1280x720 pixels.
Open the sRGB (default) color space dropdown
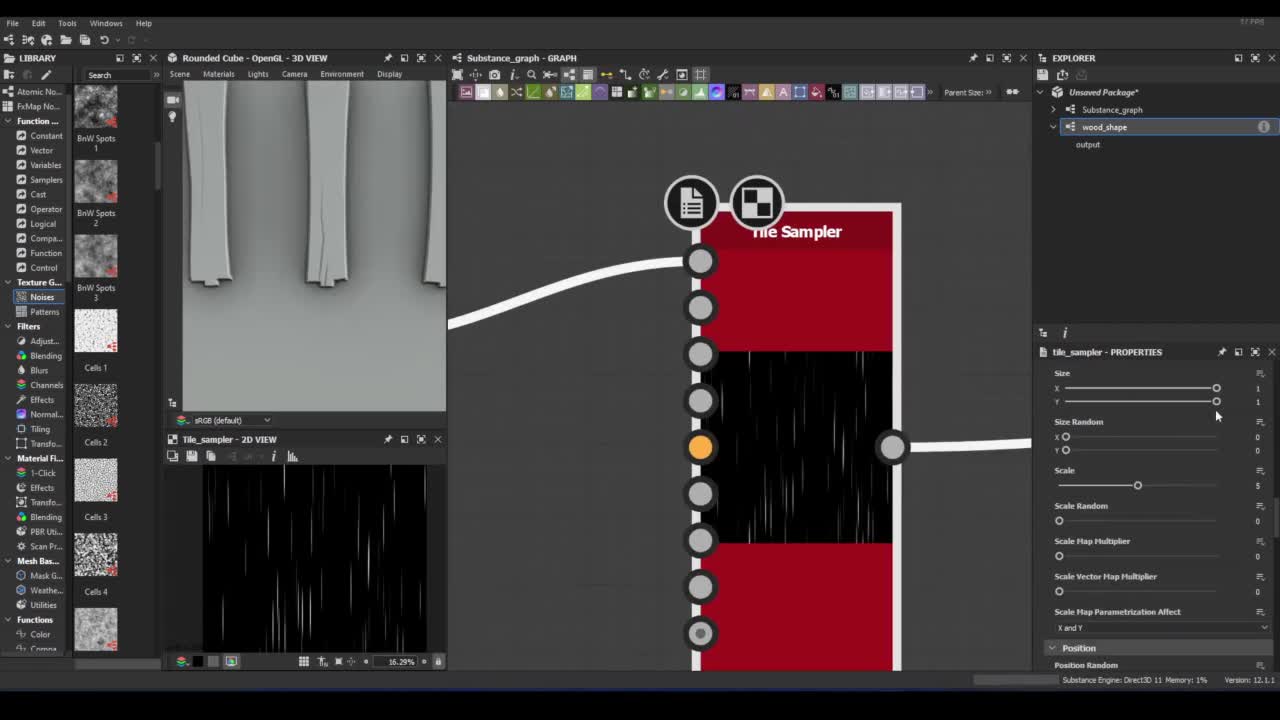point(224,420)
